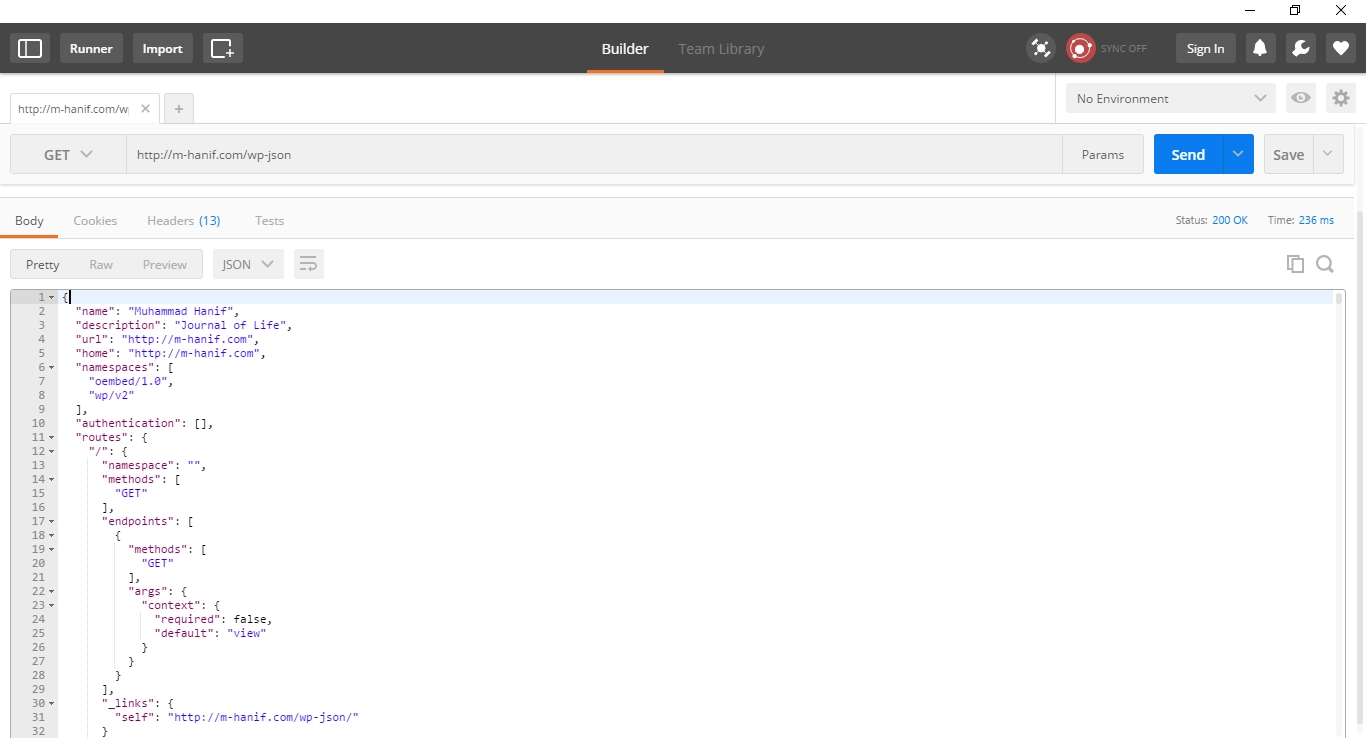Click the "Muhammad Hanif" name value
Image resolution: width=1366 pixels, height=738 pixels.
tap(181, 311)
